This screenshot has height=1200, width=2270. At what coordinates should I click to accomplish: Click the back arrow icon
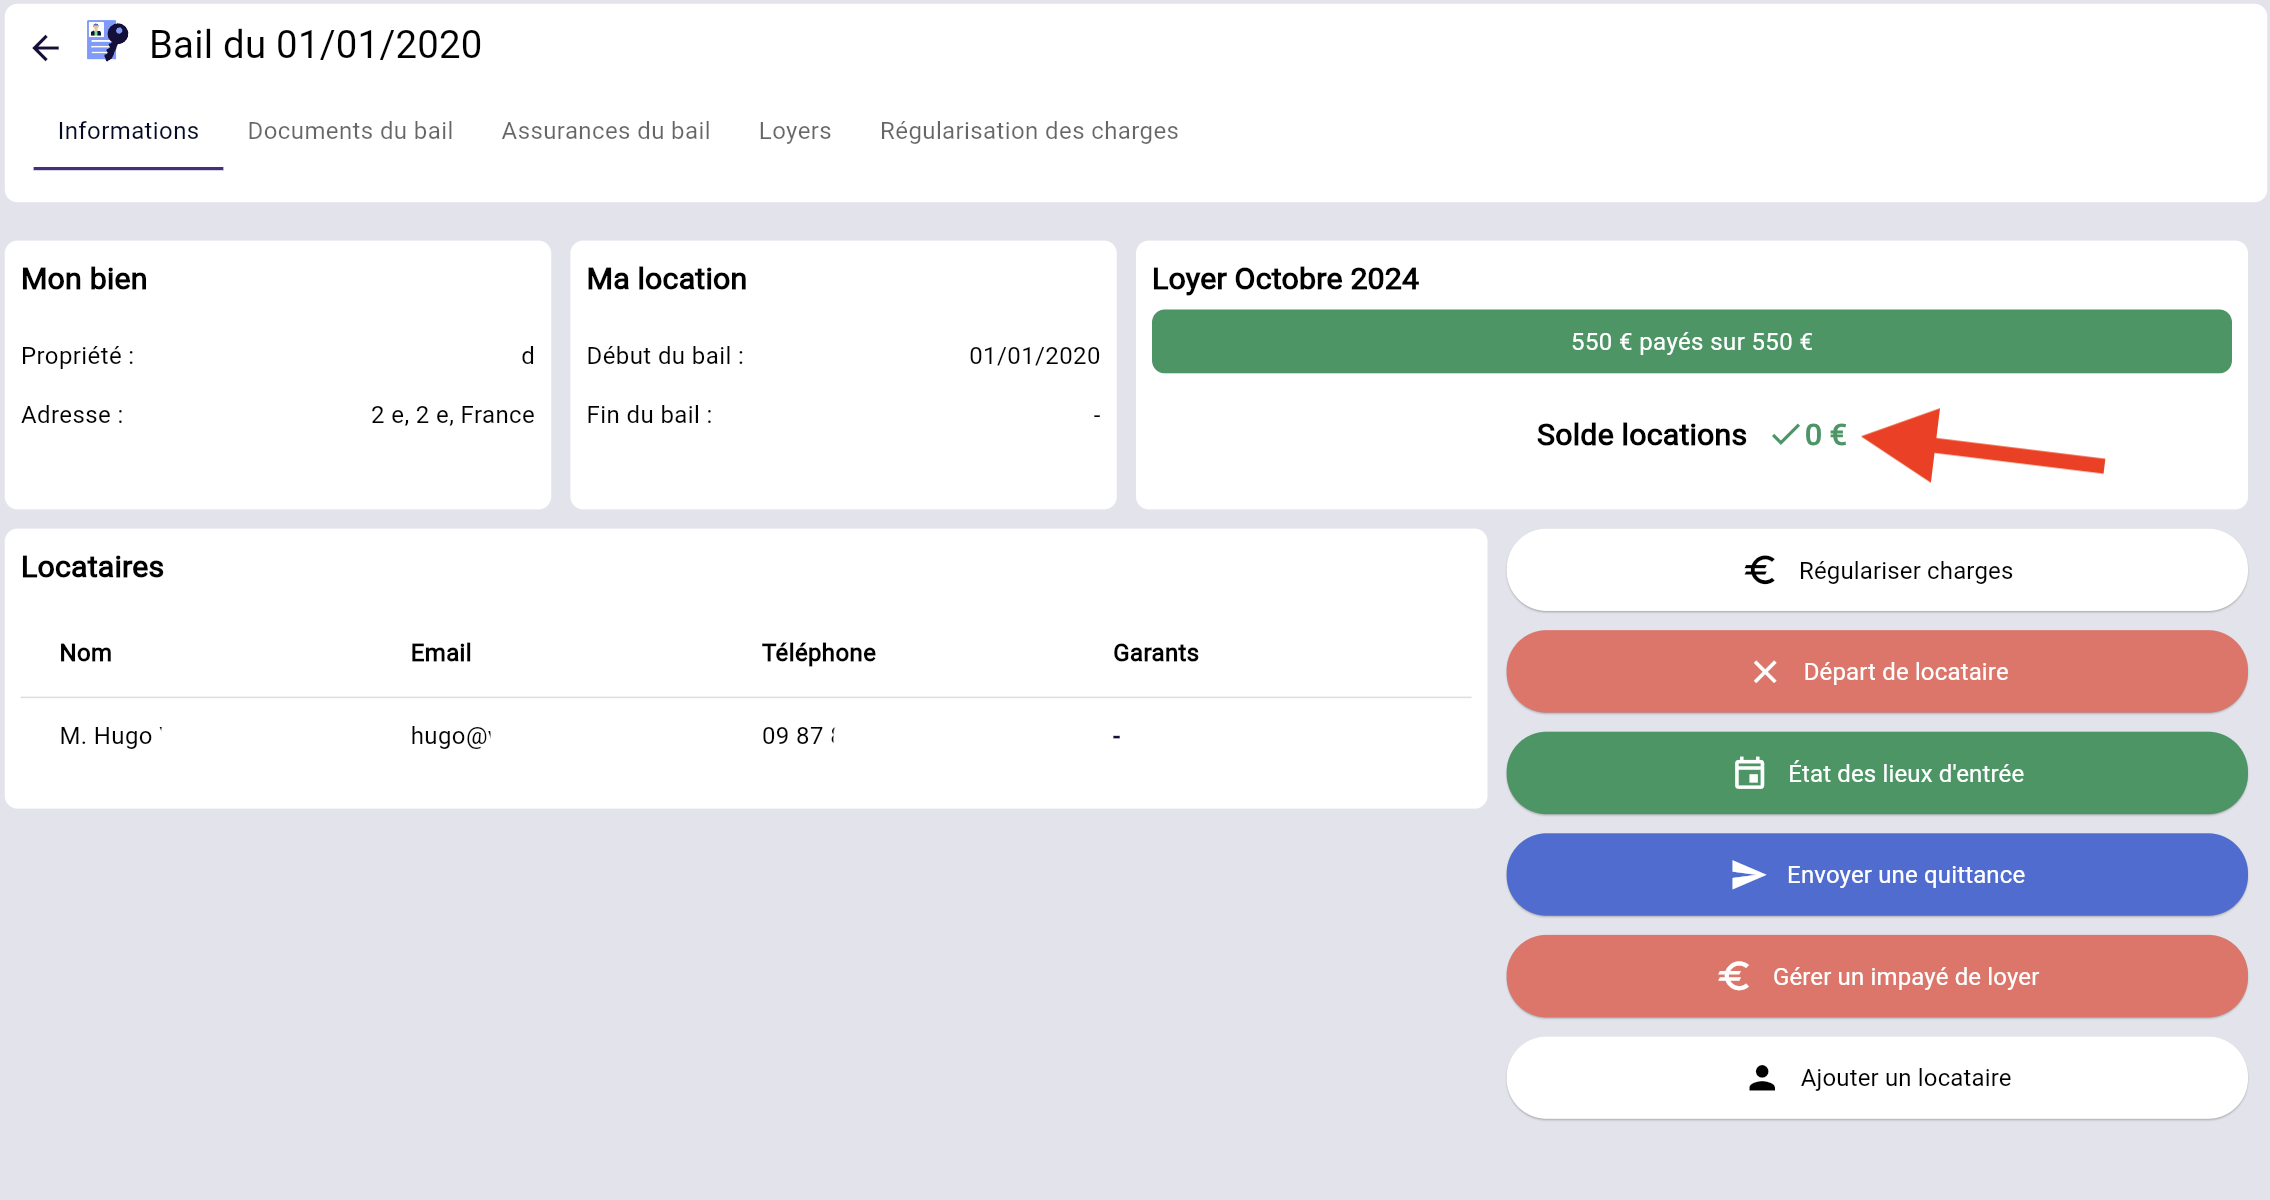(x=45, y=47)
